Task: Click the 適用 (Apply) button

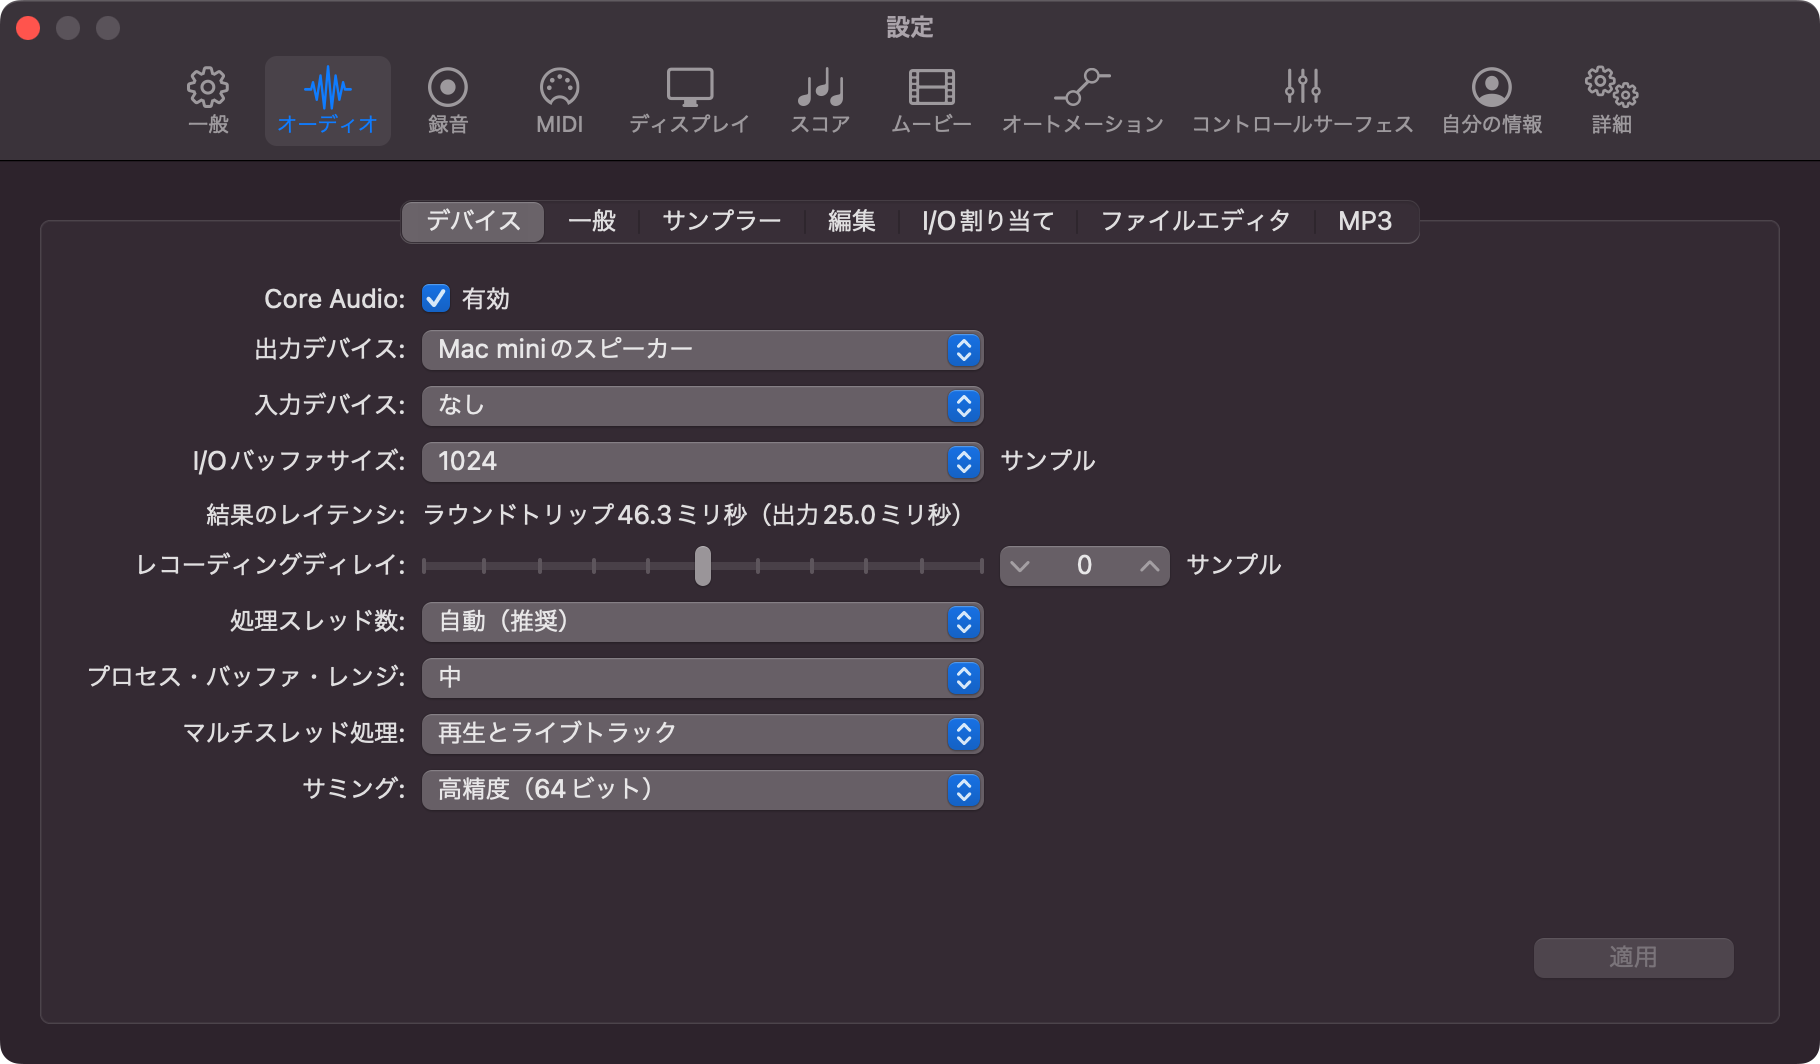Action: [x=1633, y=957]
